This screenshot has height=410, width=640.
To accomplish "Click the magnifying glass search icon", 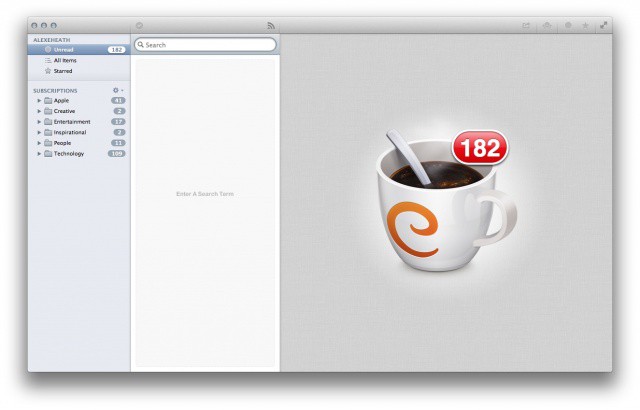I will point(141,45).
